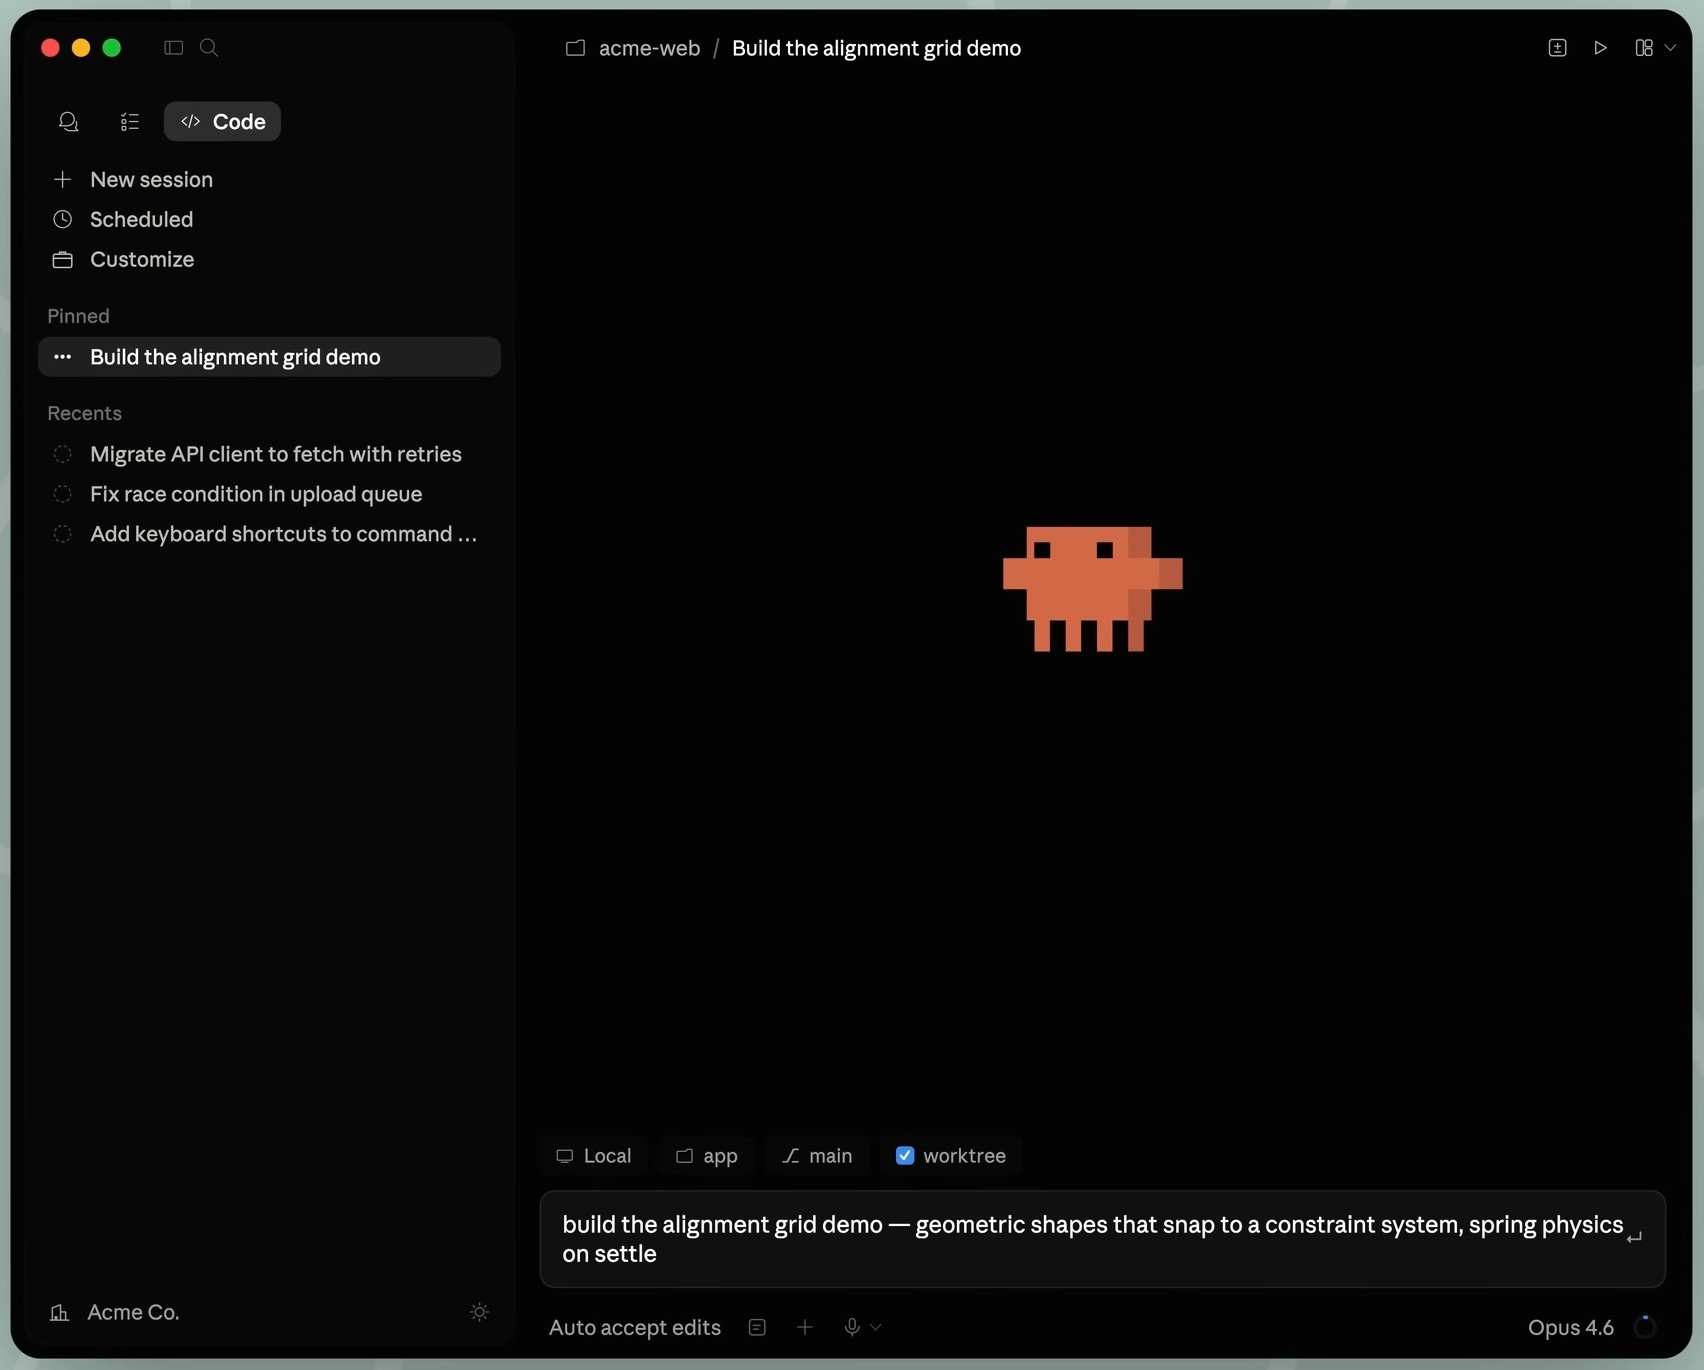Toggle the sidebar panel icon
1704x1370 pixels.
tap(173, 48)
